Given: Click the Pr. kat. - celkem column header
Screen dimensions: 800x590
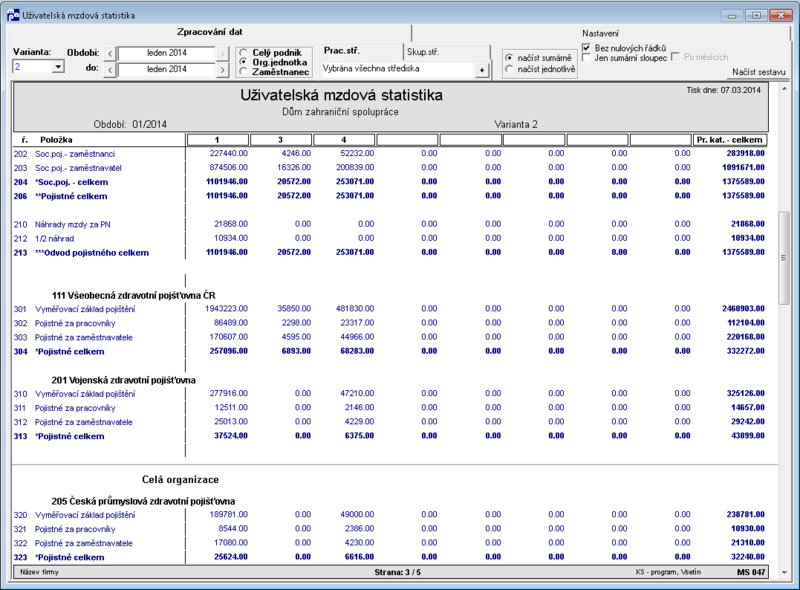Looking at the screenshot, I should 730,140.
